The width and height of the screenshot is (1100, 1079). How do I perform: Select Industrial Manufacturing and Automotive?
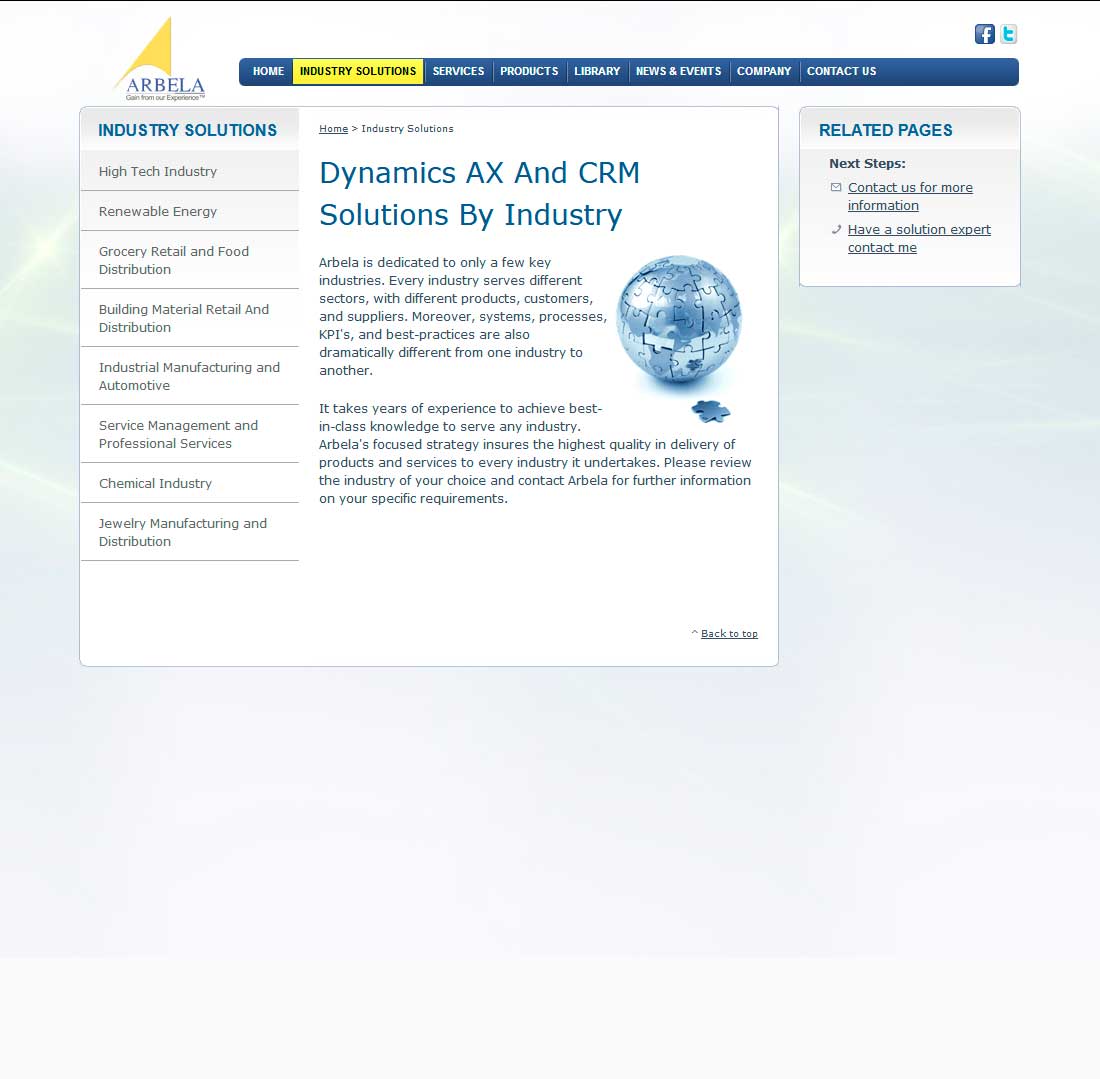pyautogui.click(x=189, y=376)
